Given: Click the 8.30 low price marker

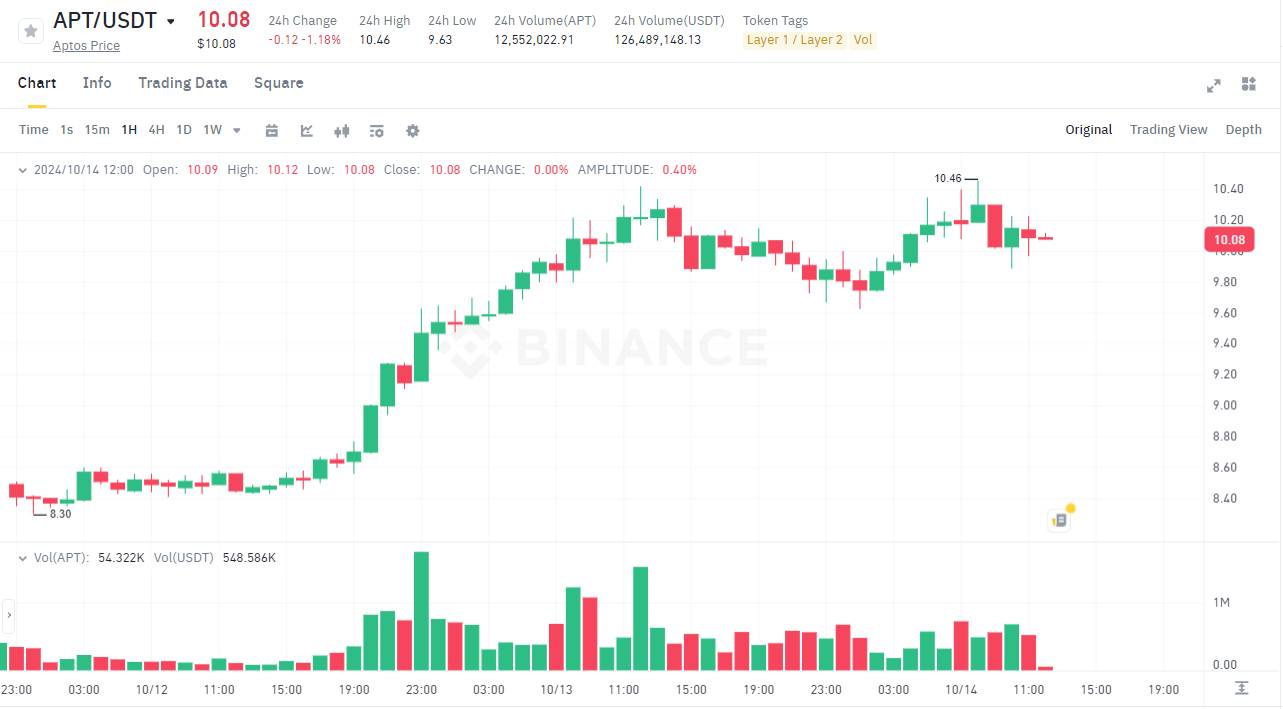Looking at the screenshot, I should pyautogui.click(x=60, y=514).
